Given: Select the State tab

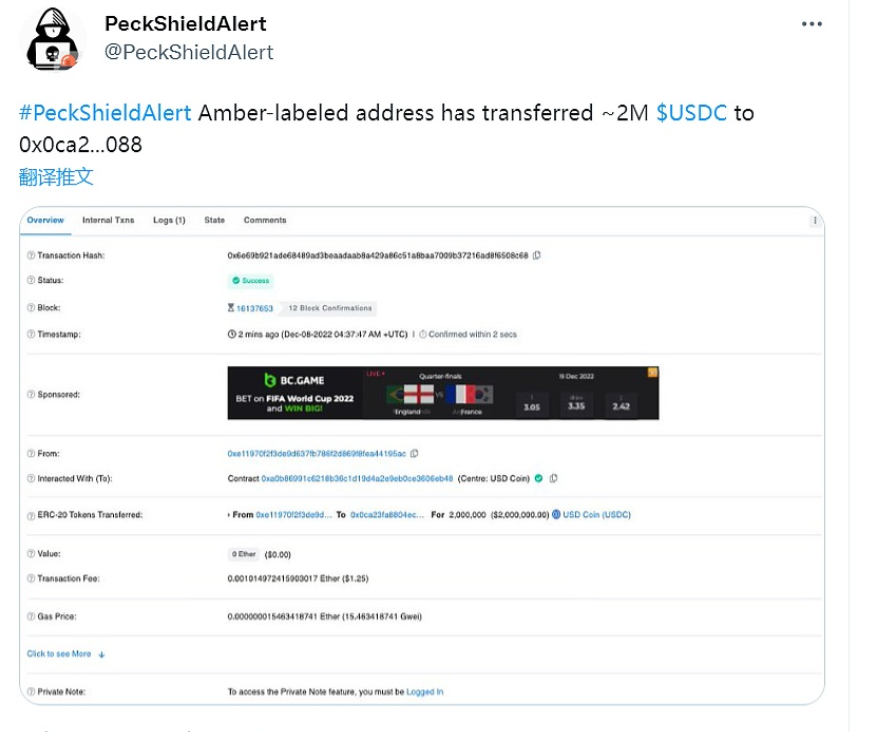Looking at the screenshot, I should (x=214, y=220).
